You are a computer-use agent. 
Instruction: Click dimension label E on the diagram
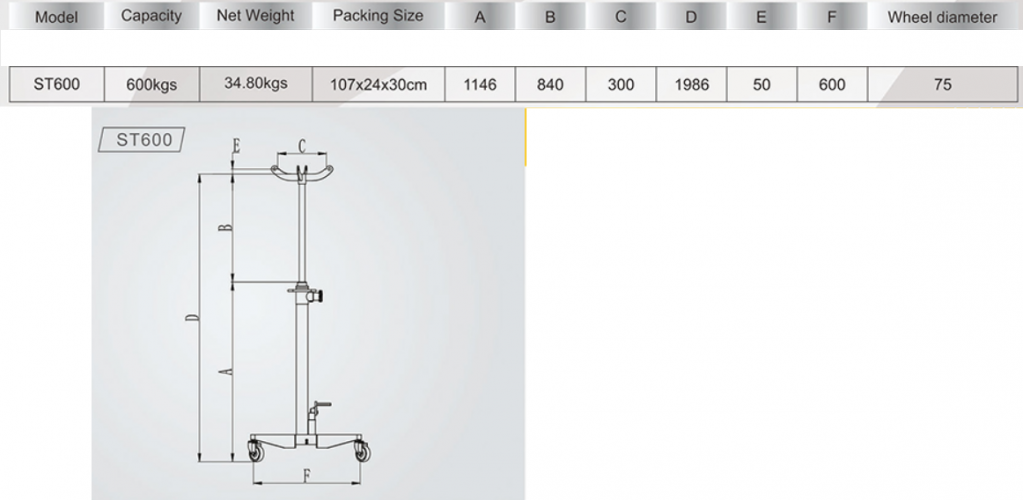click(236, 146)
